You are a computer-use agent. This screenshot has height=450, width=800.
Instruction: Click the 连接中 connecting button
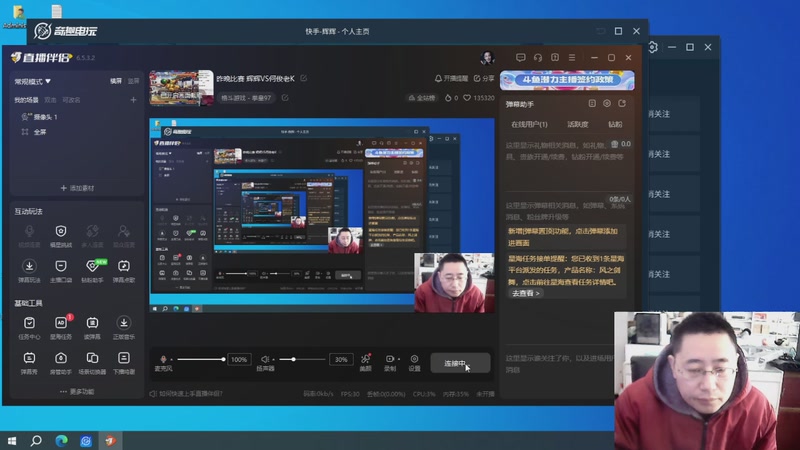tap(460, 363)
